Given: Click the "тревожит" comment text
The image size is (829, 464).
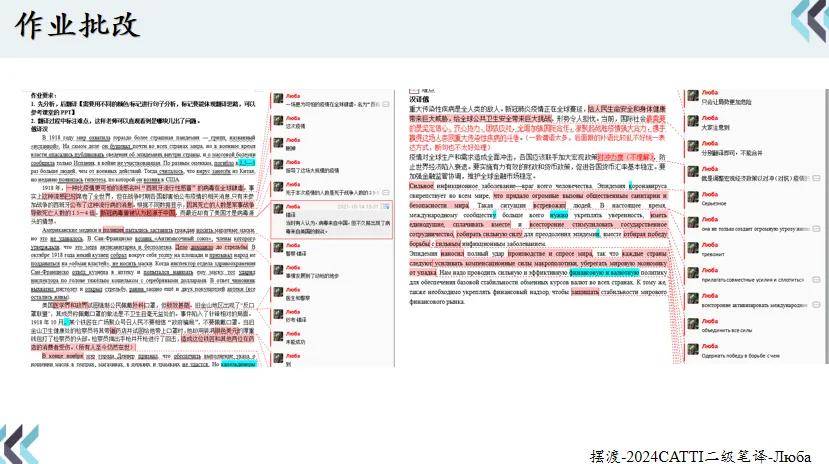Looking at the screenshot, I should [713, 254].
